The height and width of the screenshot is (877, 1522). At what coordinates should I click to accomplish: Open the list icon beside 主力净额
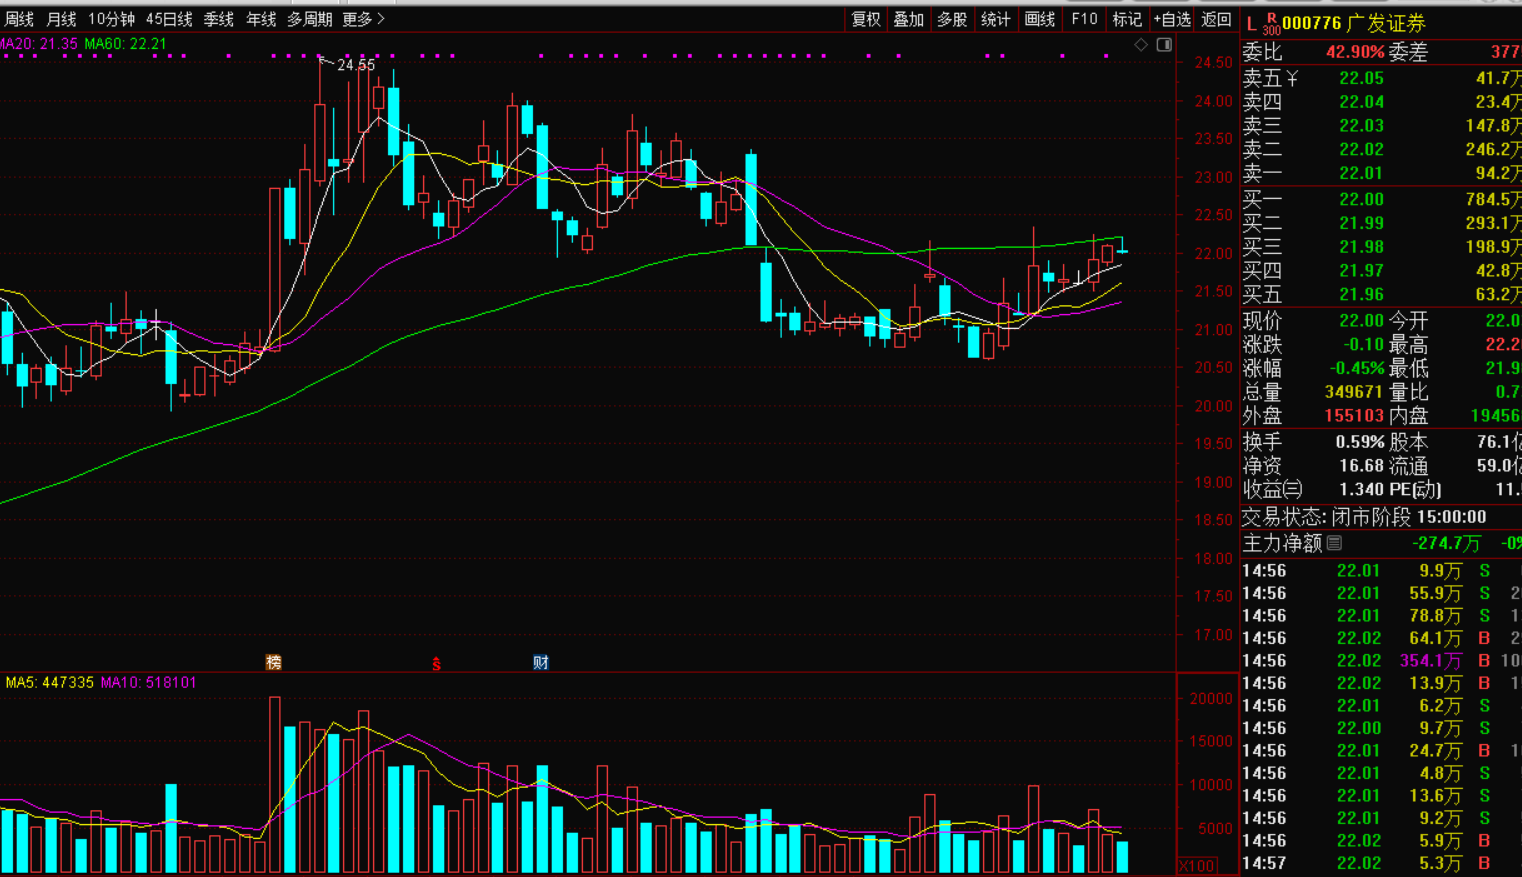point(1334,543)
